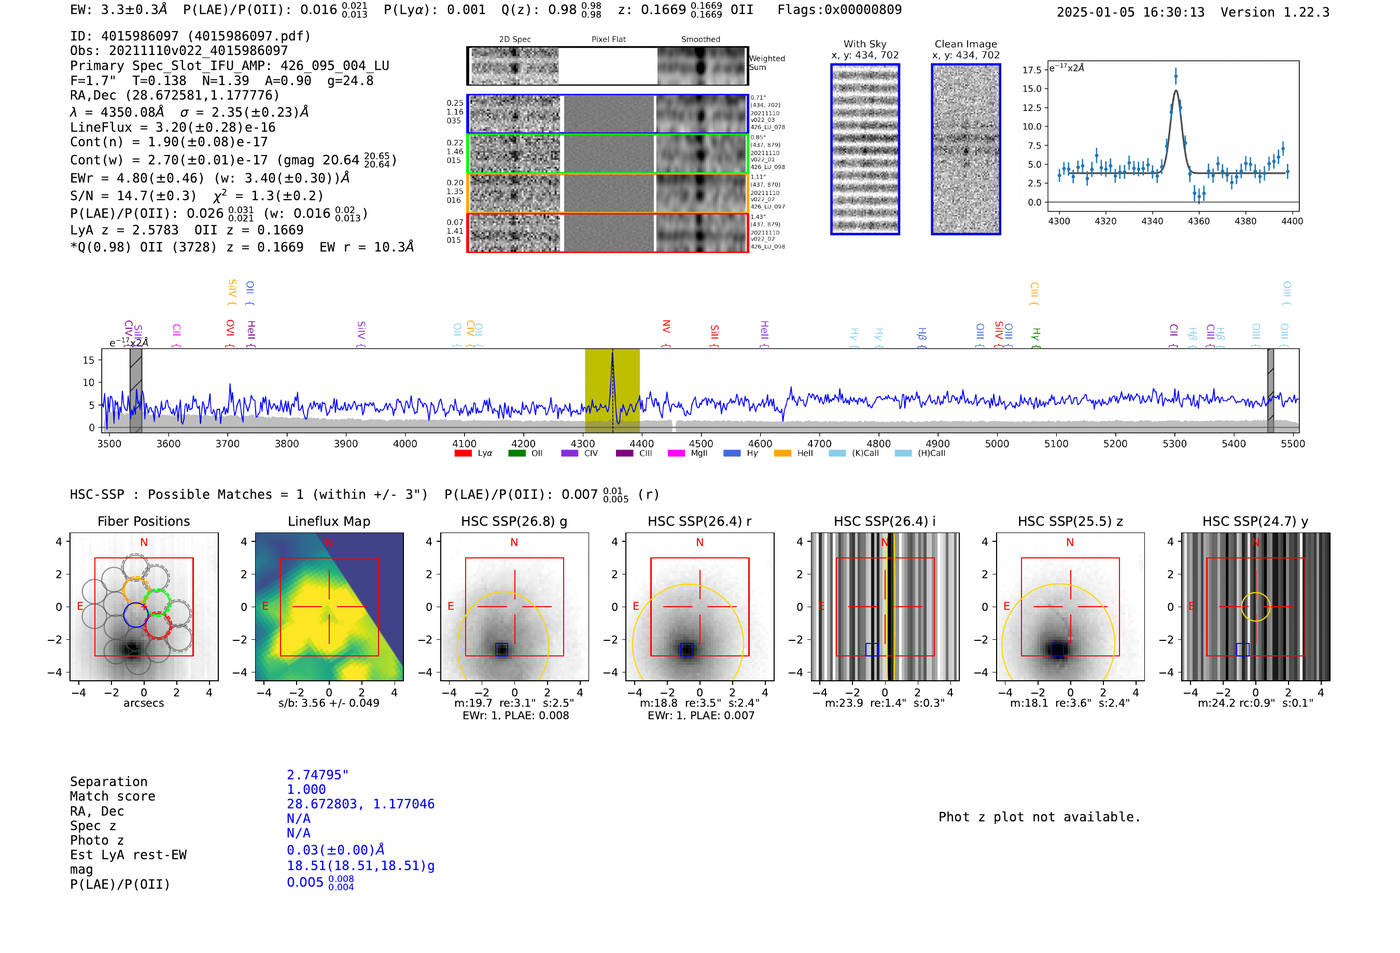Click the 'Est LyA rest-EW' label
The image size is (1400, 953).
pos(128,855)
